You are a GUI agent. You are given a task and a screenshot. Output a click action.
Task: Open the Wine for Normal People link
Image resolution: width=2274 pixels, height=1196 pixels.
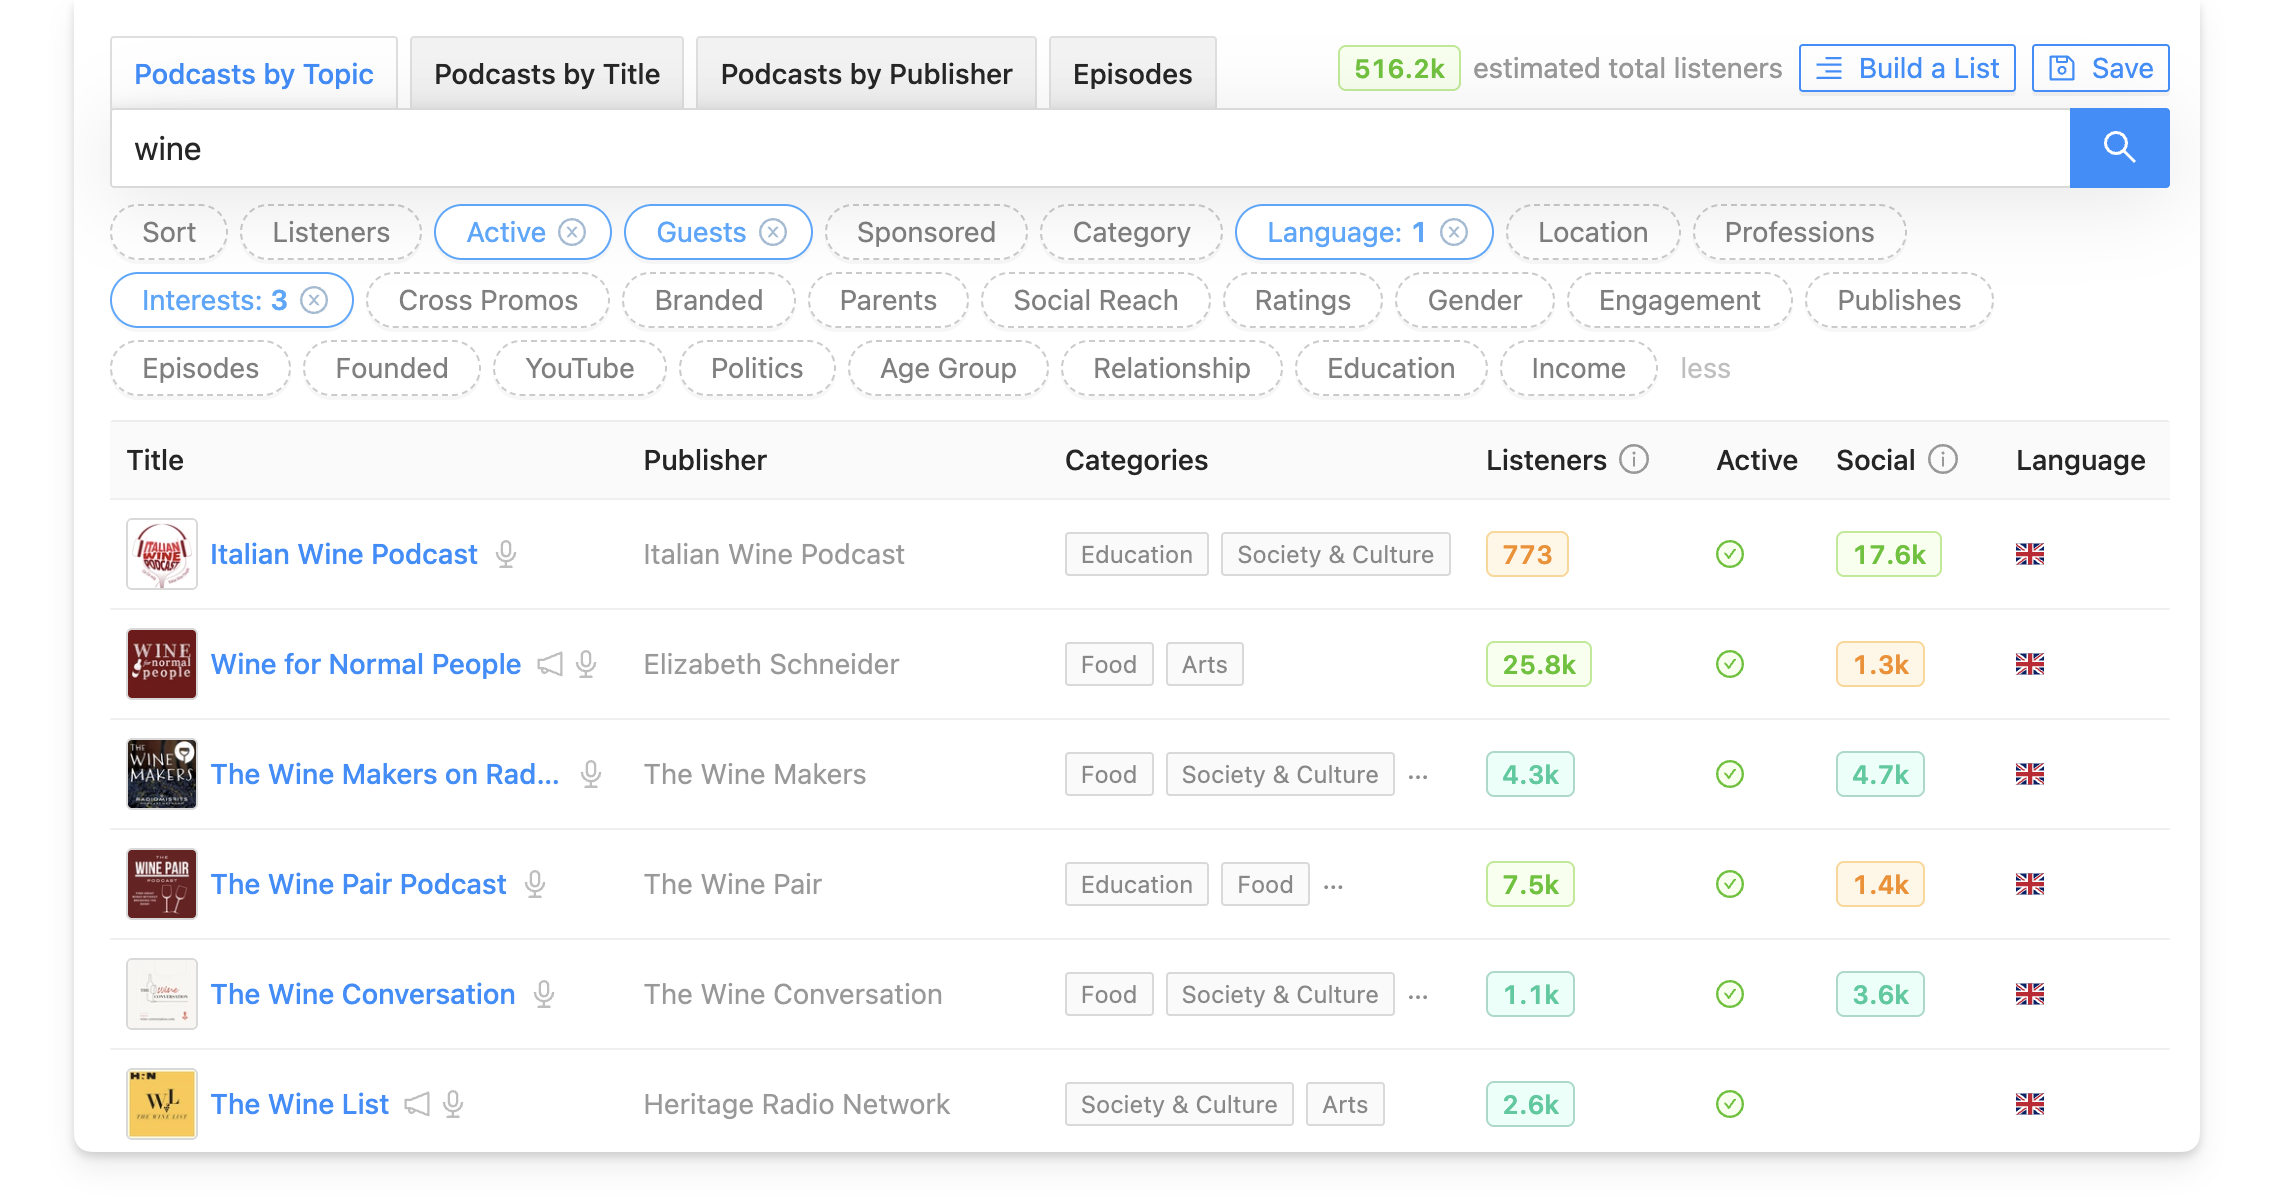coord(365,664)
